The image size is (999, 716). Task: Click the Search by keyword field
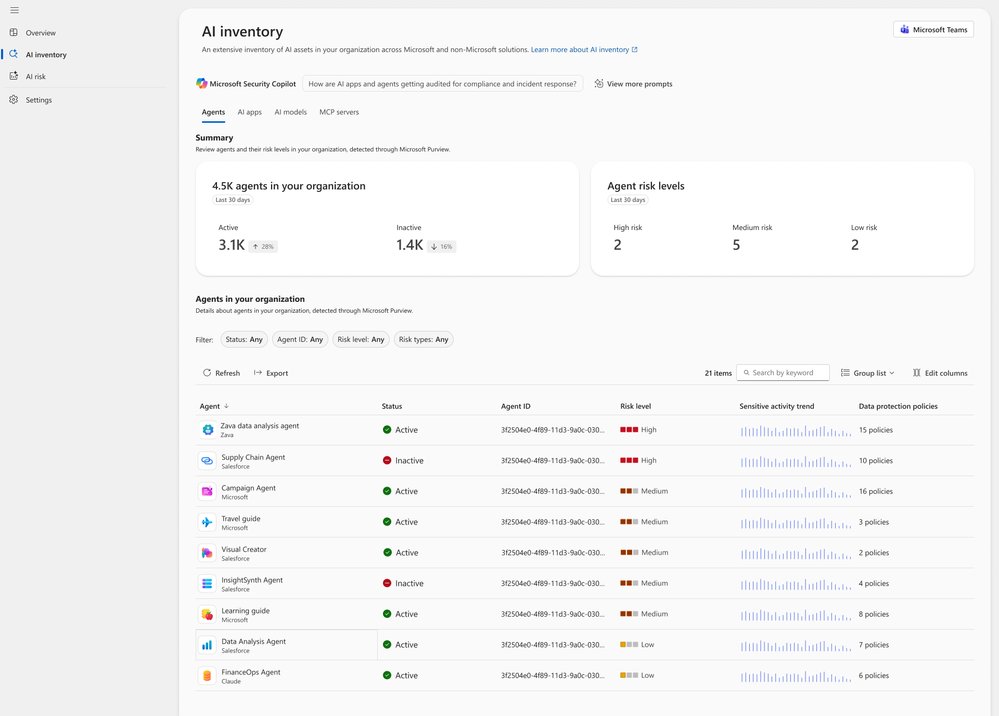(783, 373)
